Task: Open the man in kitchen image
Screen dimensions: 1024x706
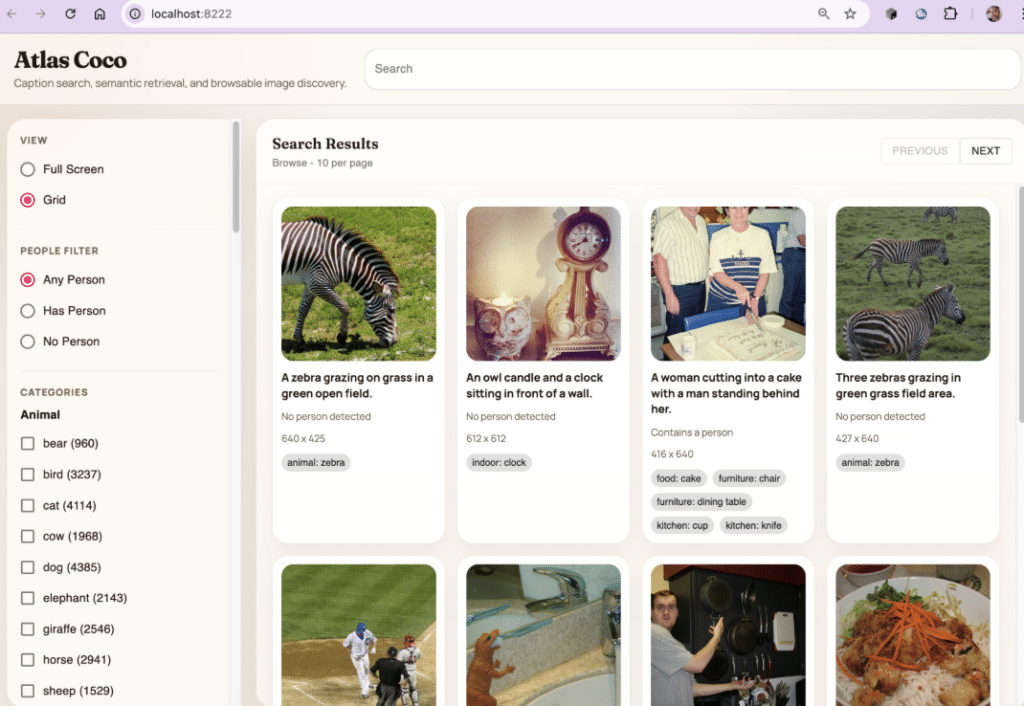Action: click(x=728, y=635)
